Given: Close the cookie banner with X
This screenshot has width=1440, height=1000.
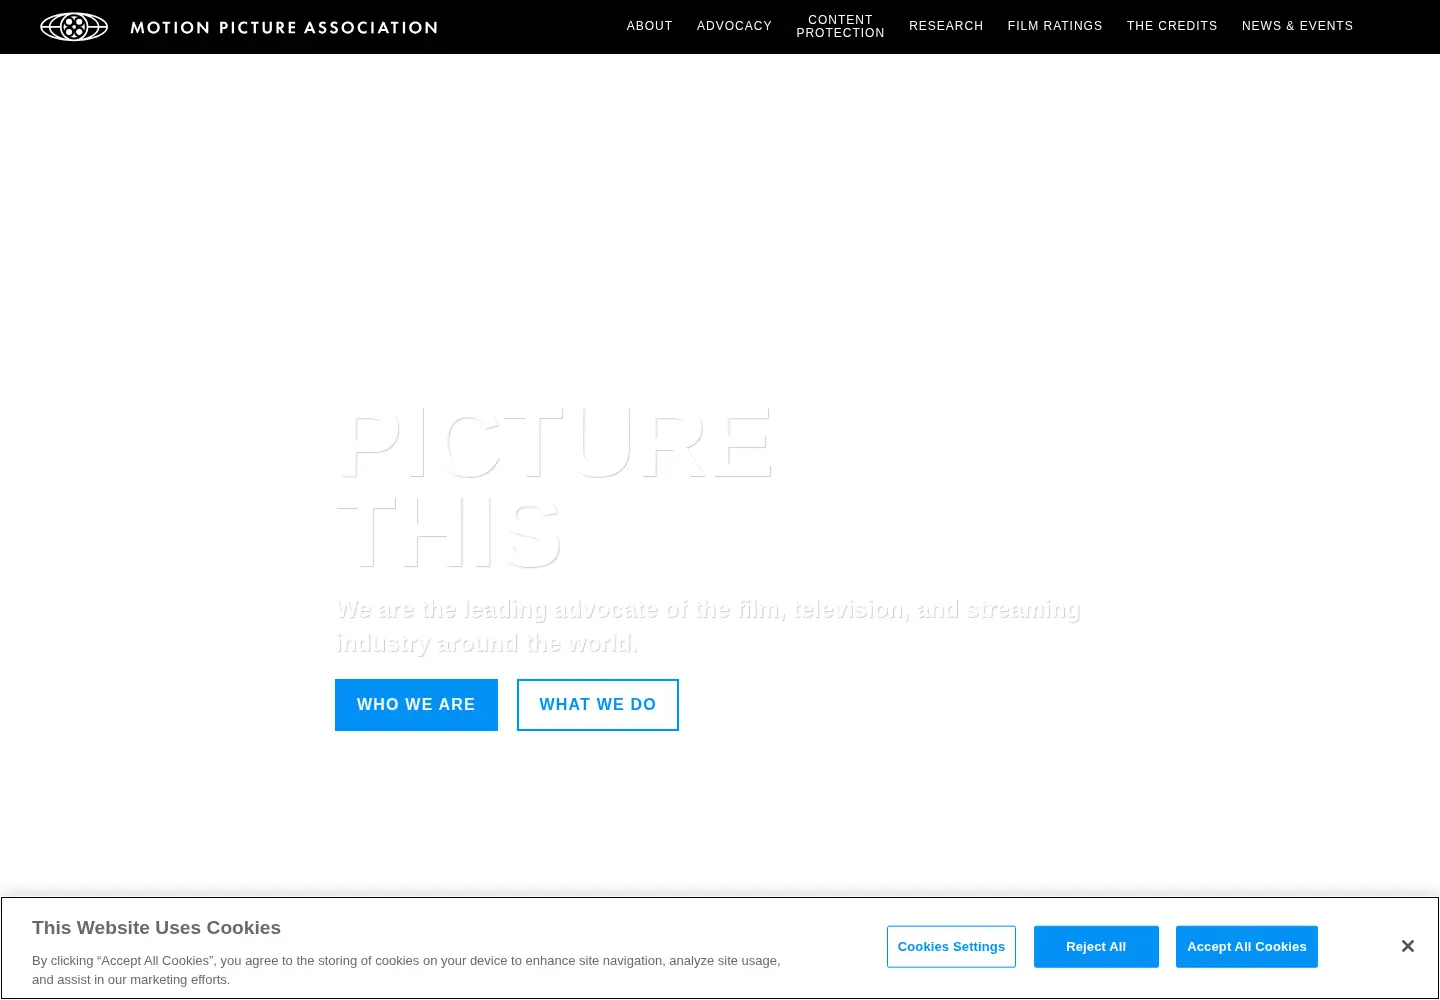Looking at the screenshot, I should click(x=1408, y=946).
